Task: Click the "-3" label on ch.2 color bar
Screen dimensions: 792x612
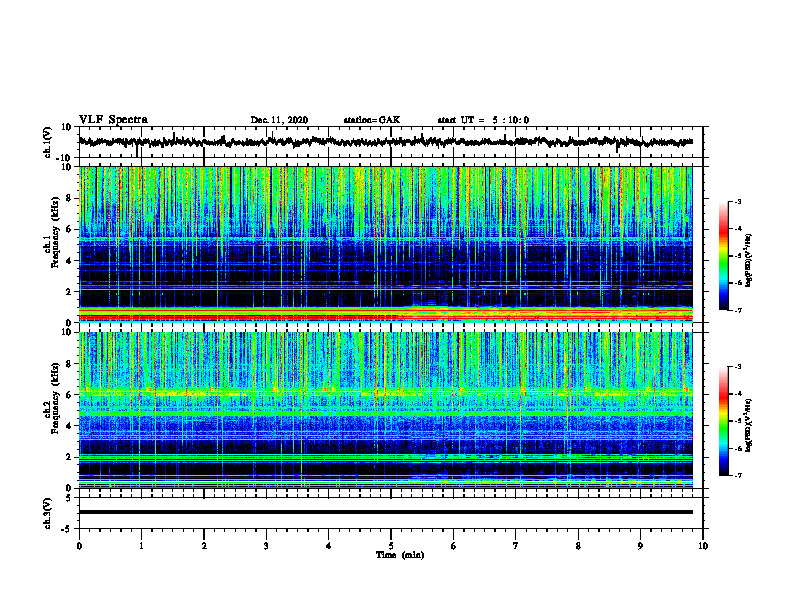Action: point(737,367)
